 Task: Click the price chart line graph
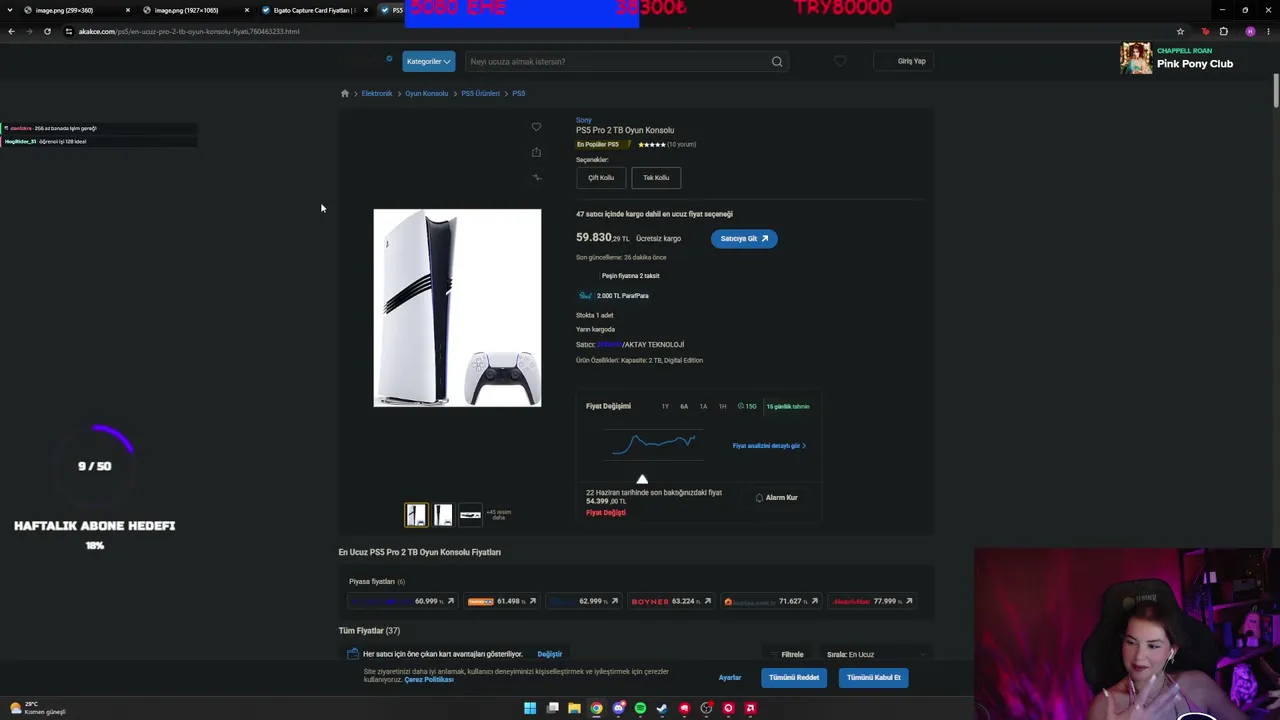pos(655,443)
